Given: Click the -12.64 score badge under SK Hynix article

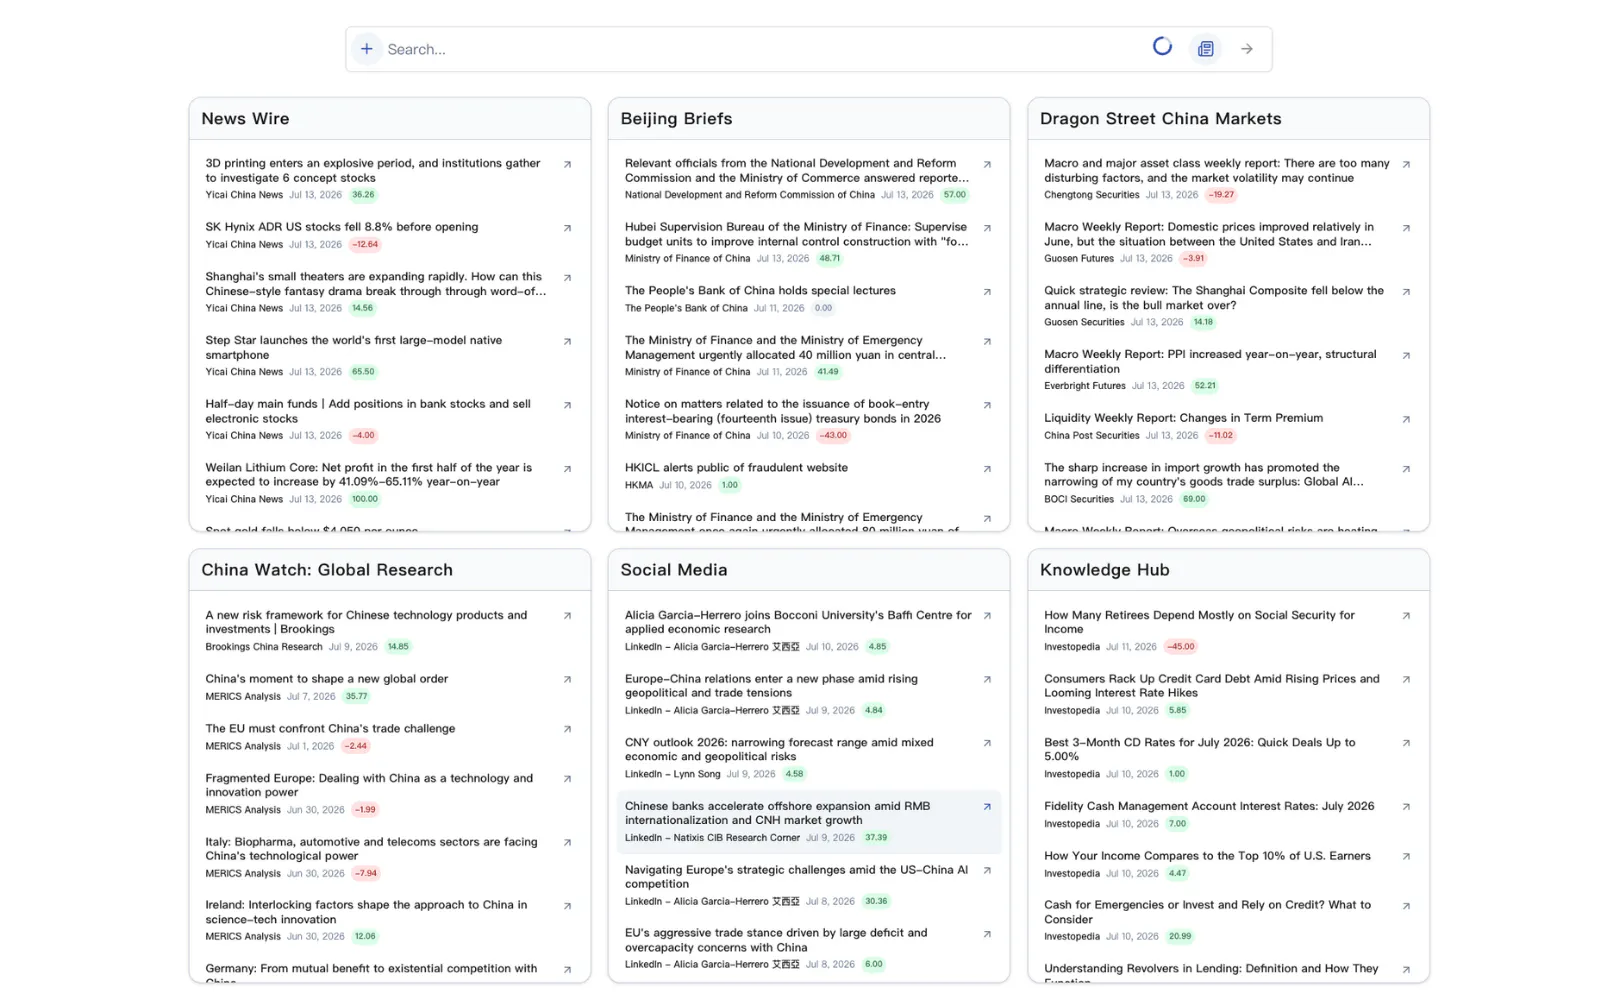Looking at the screenshot, I should click(x=365, y=245).
